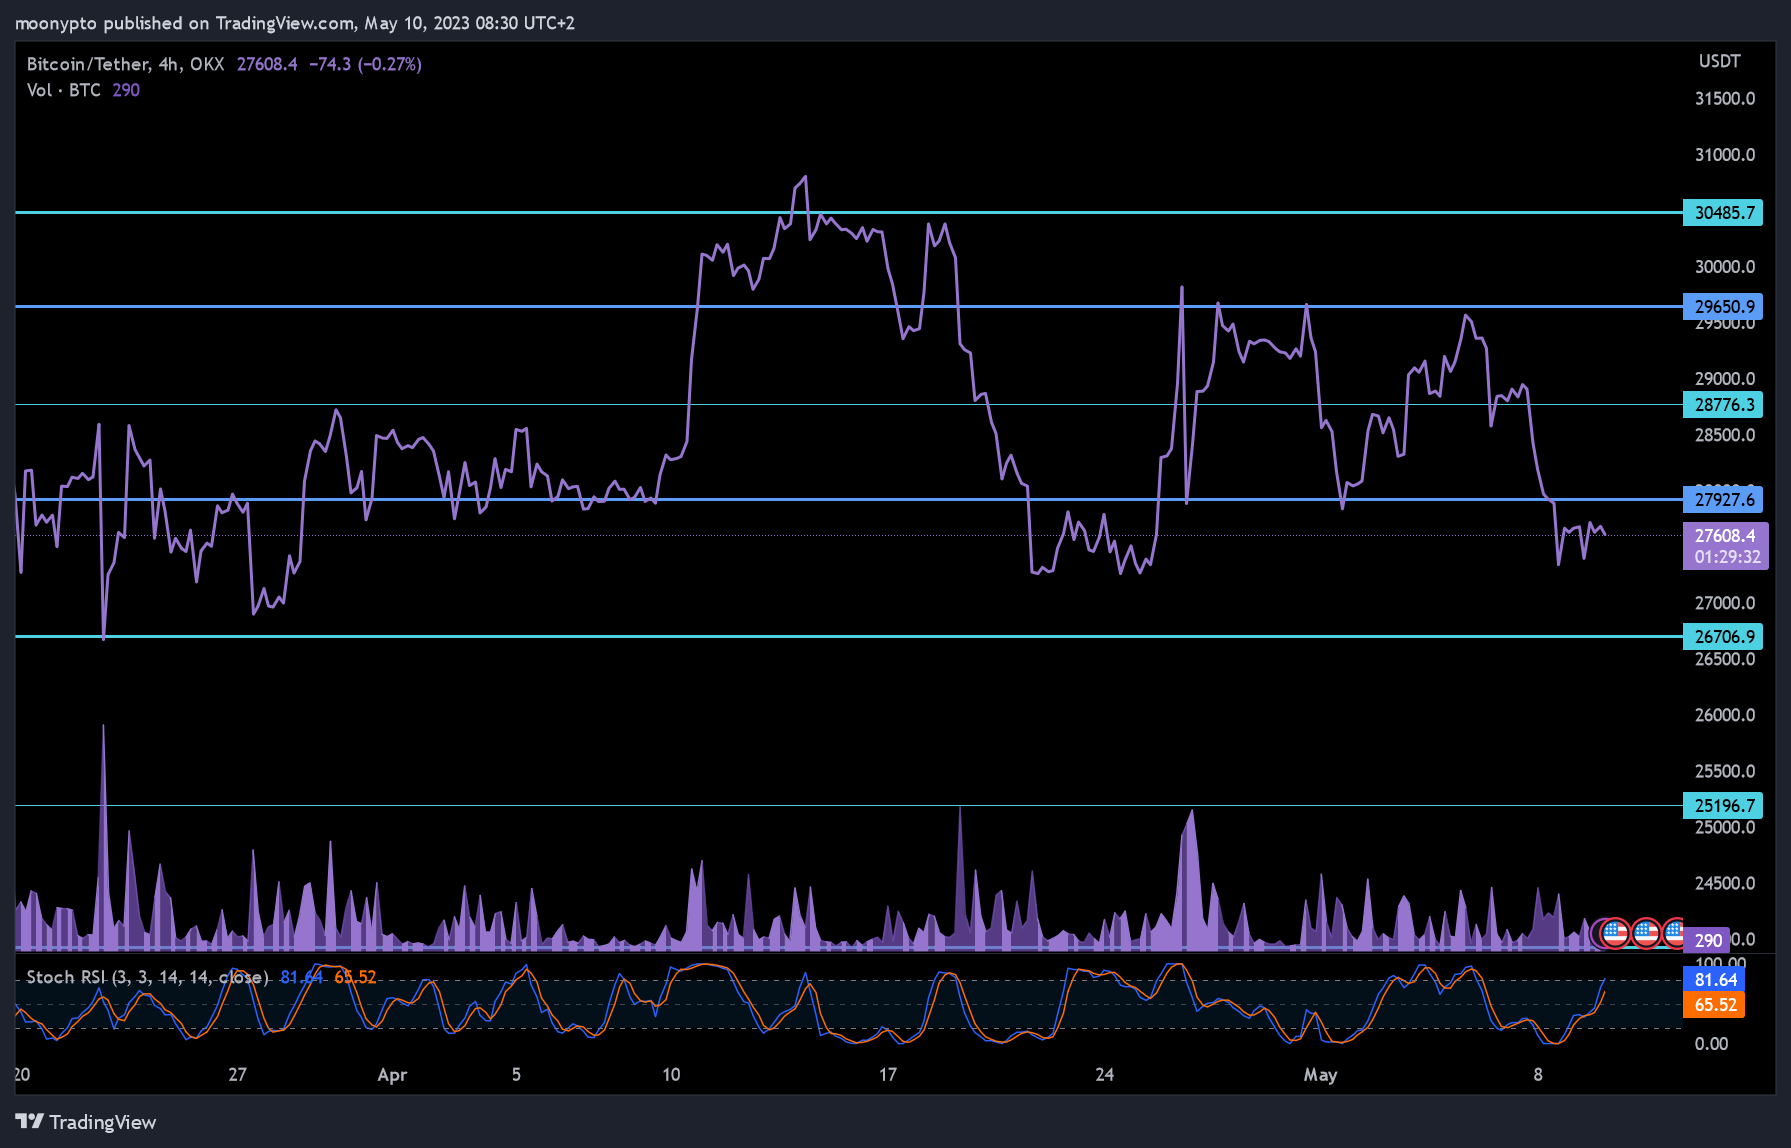This screenshot has width=1791, height=1148.
Task: Click the USDT currency label on price axis
Action: [x=1719, y=61]
